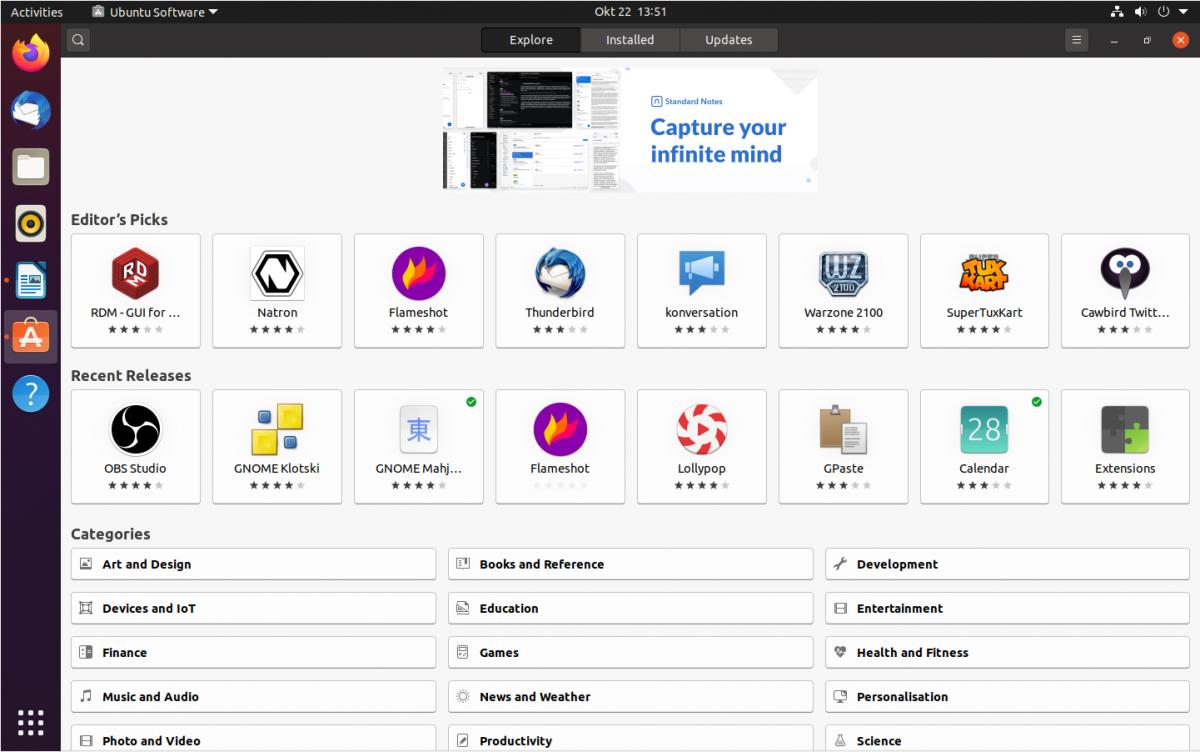Open the OBS Studio app icon
Viewport: 1200px width, 752px height.
pos(135,430)
